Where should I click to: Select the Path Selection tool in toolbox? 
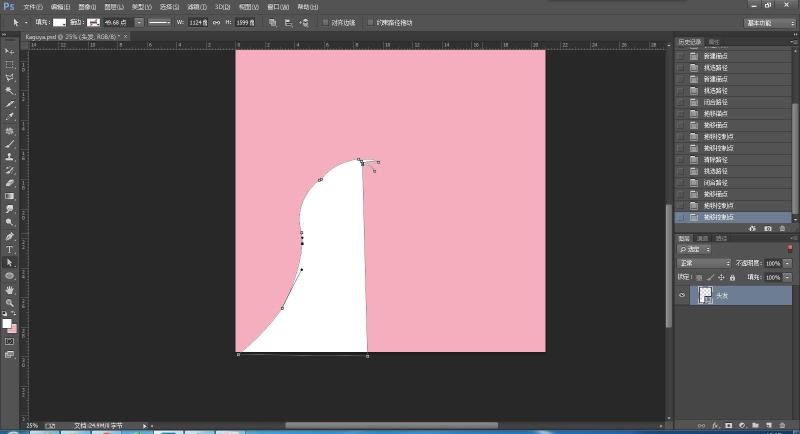click(x=9, y=263)
